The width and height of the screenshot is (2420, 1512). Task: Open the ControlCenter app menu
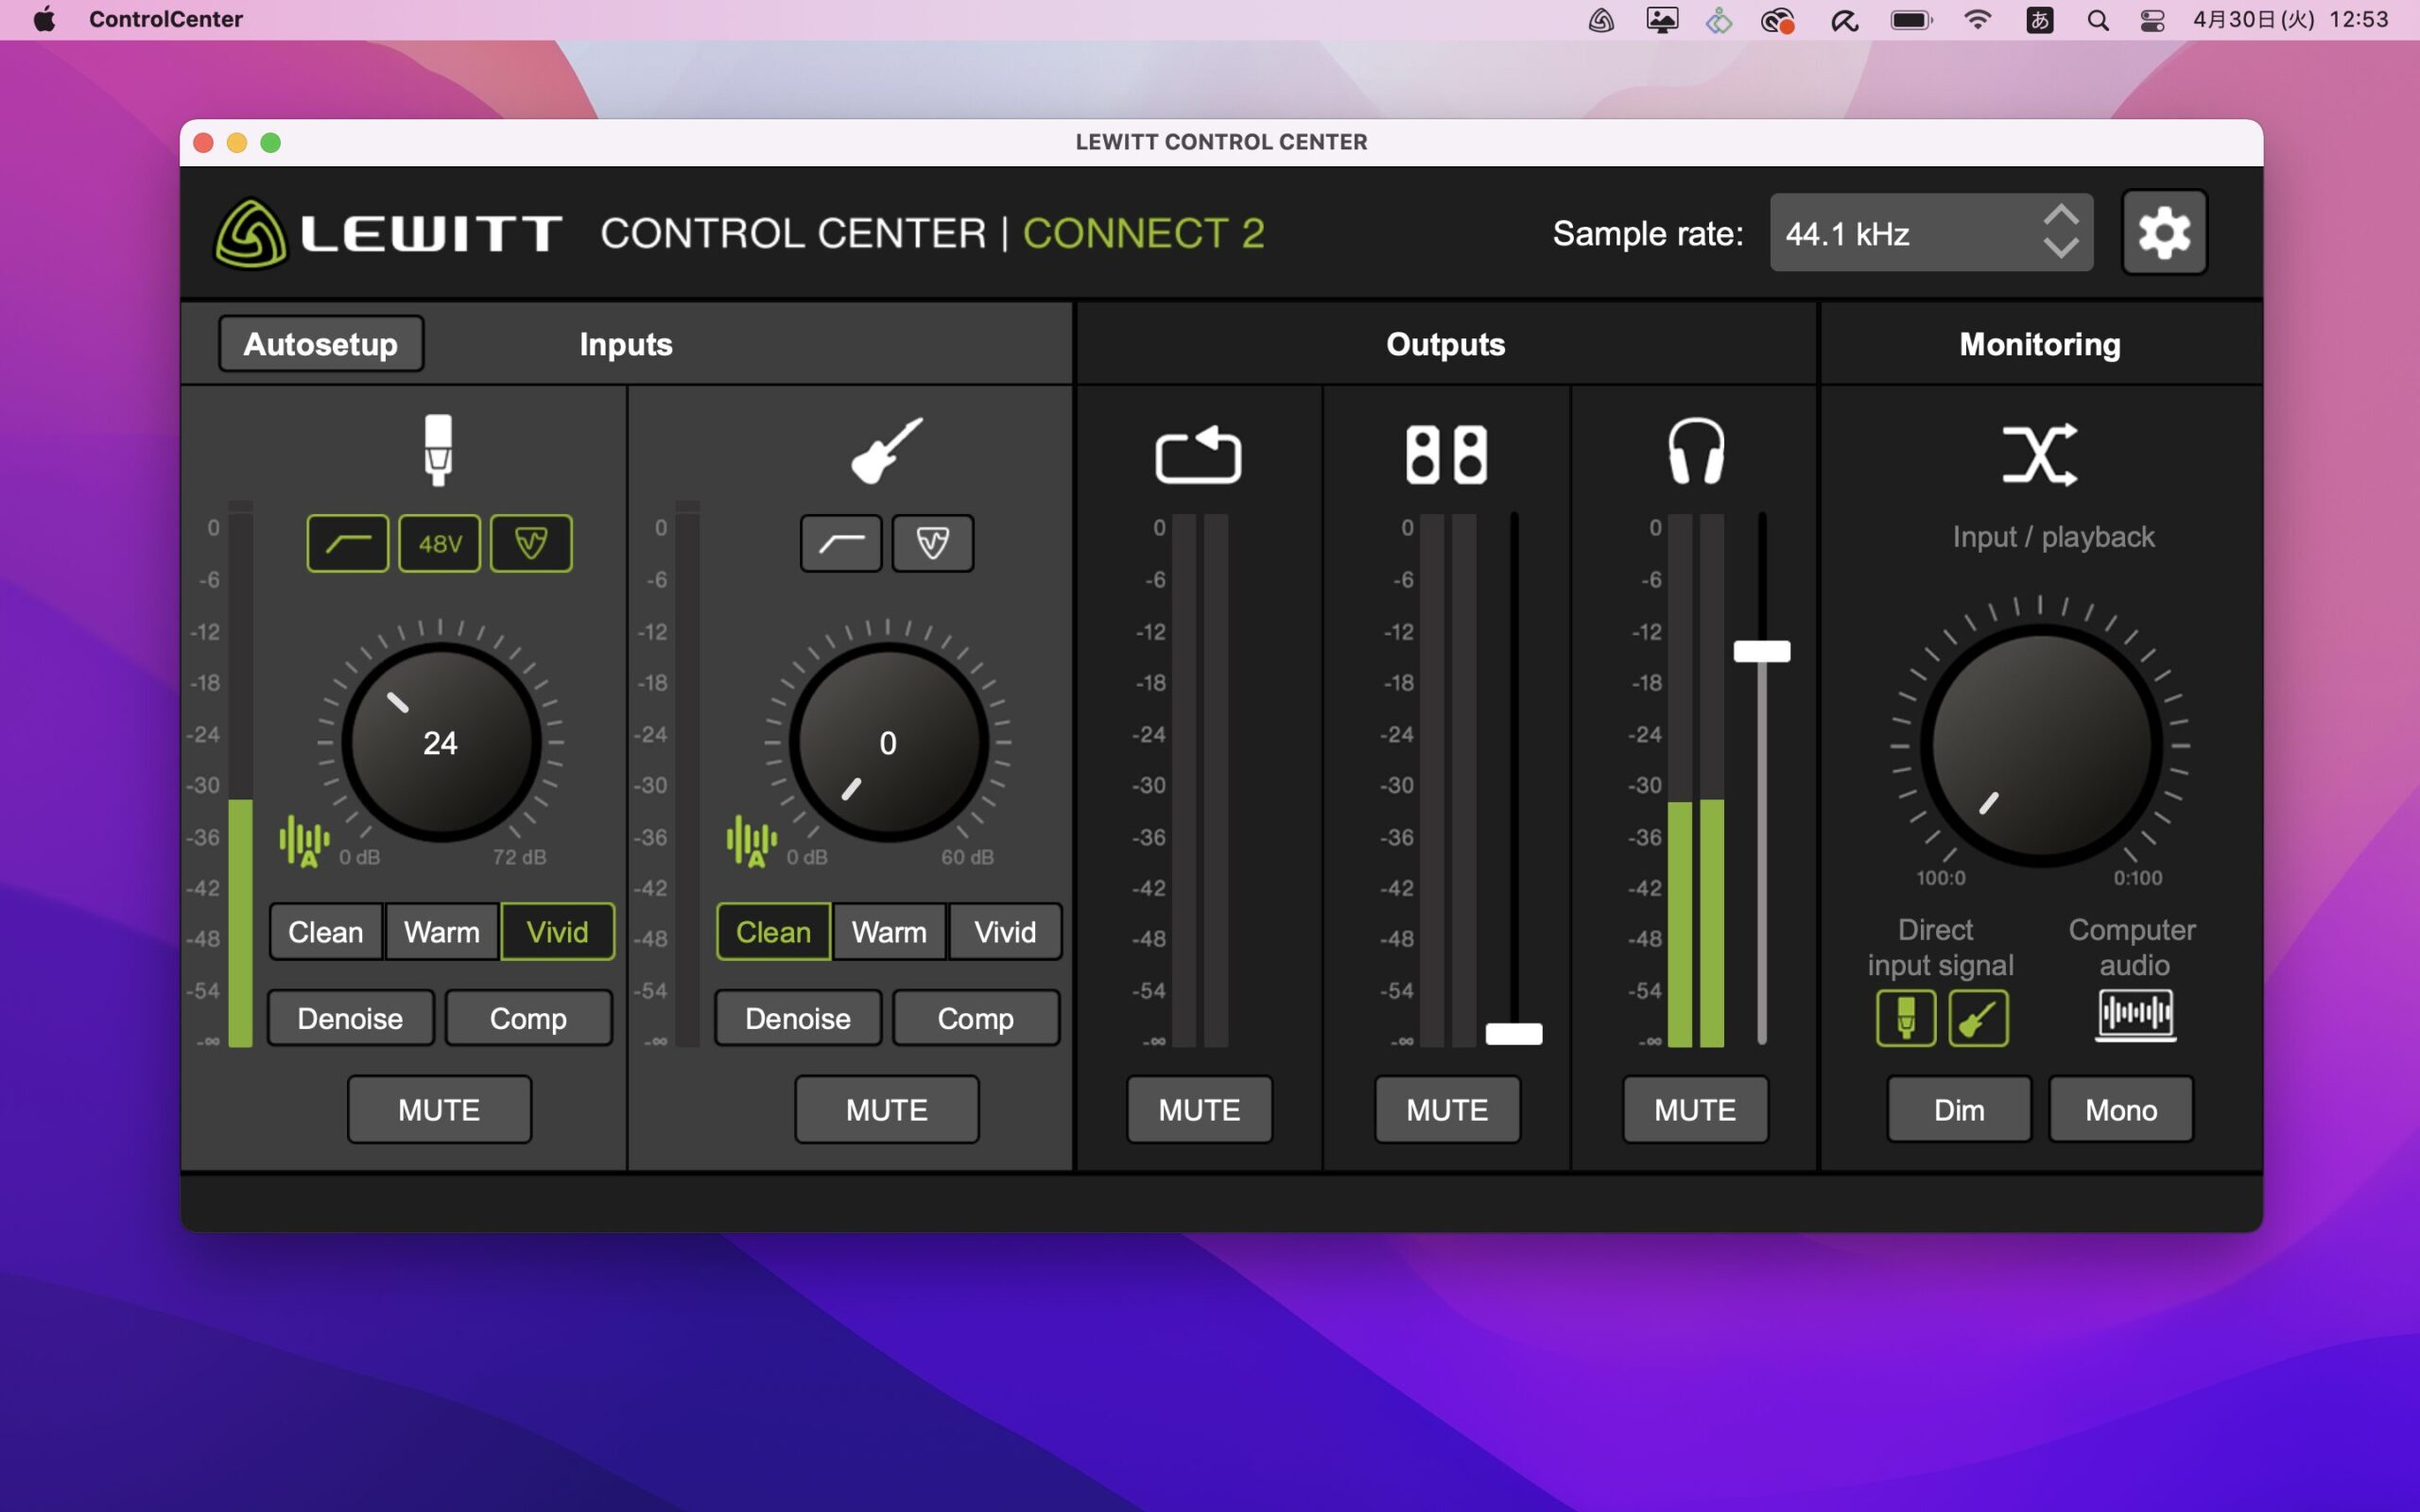point(166,19)
